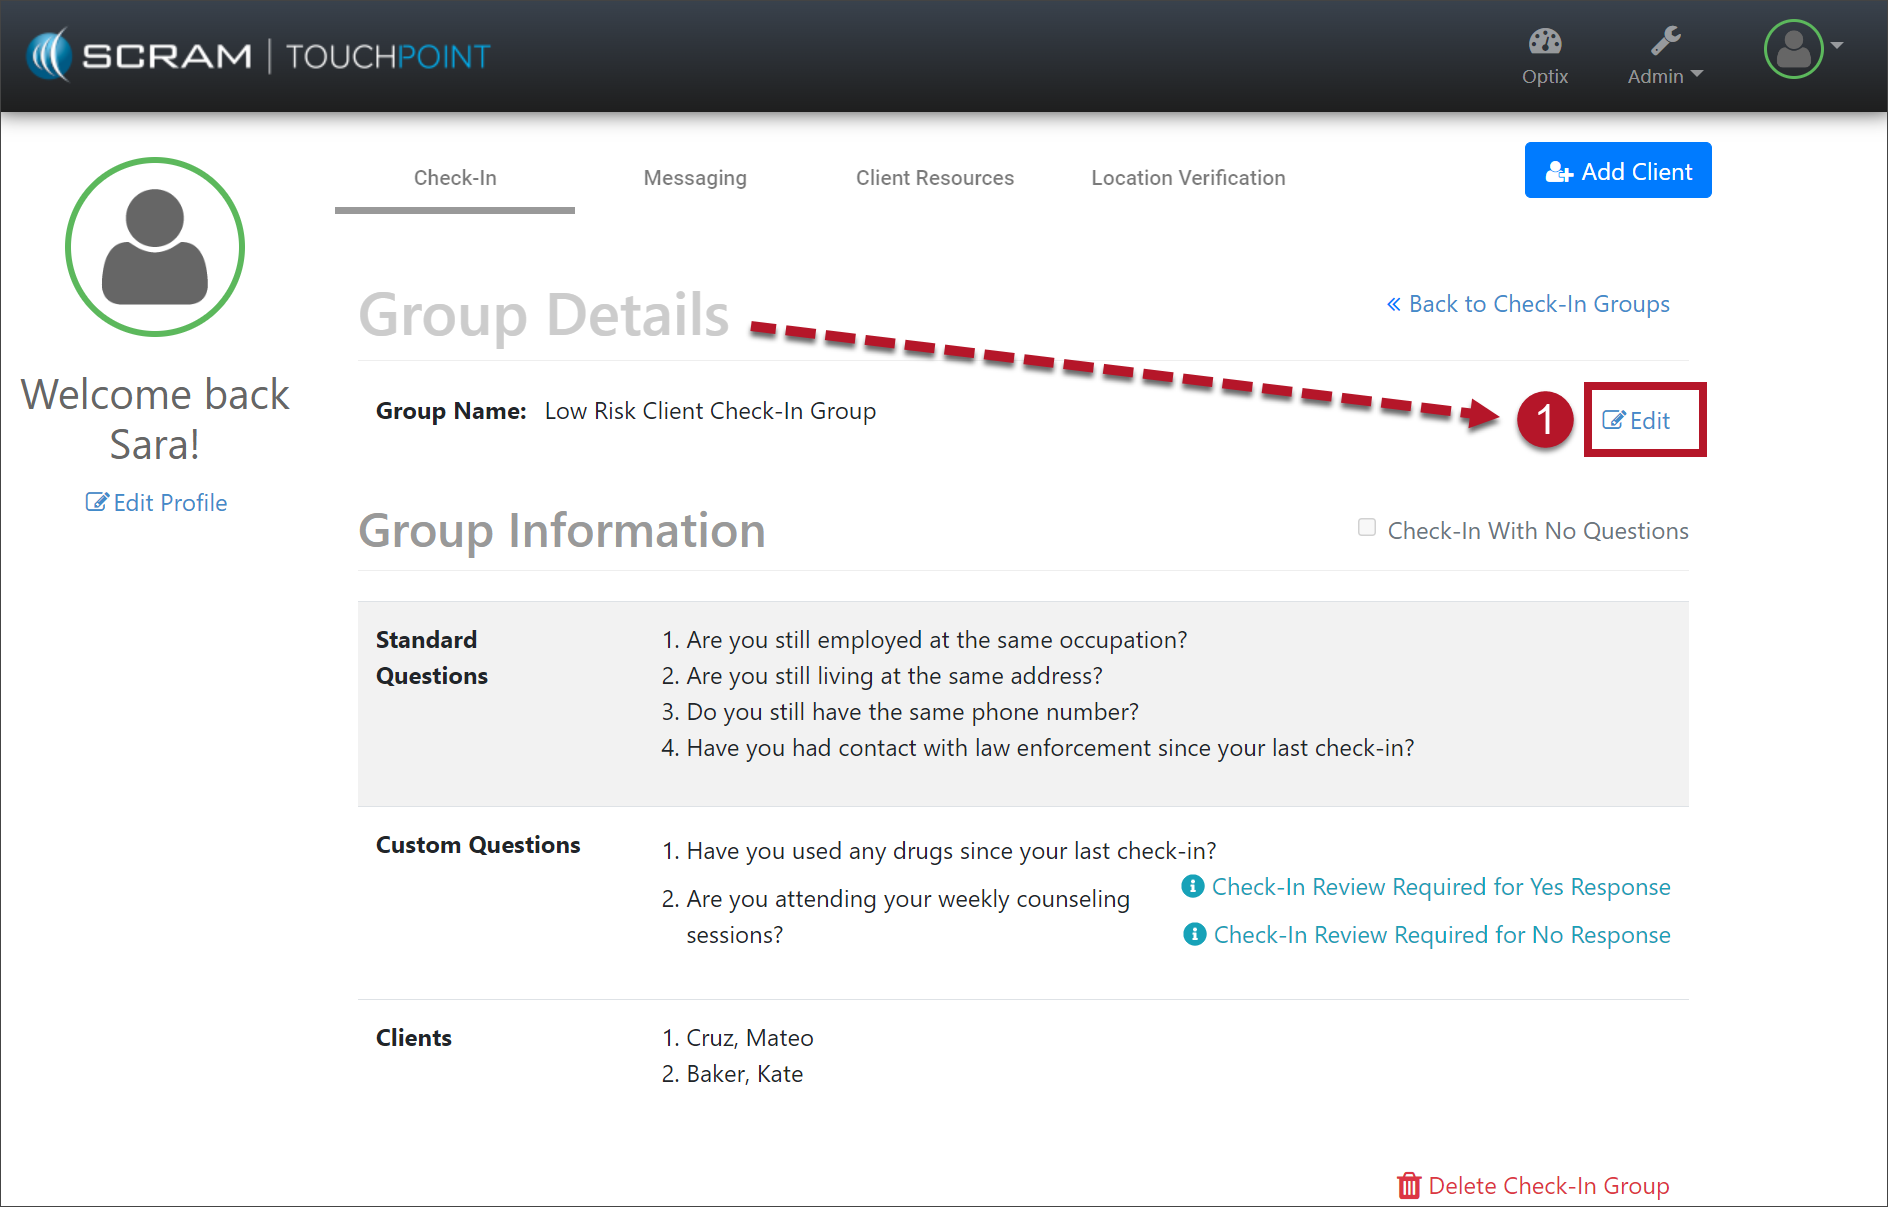Click the pencil icon beside Edit Profile
The image size is (1888, 1207).
(x=96, y=502)
